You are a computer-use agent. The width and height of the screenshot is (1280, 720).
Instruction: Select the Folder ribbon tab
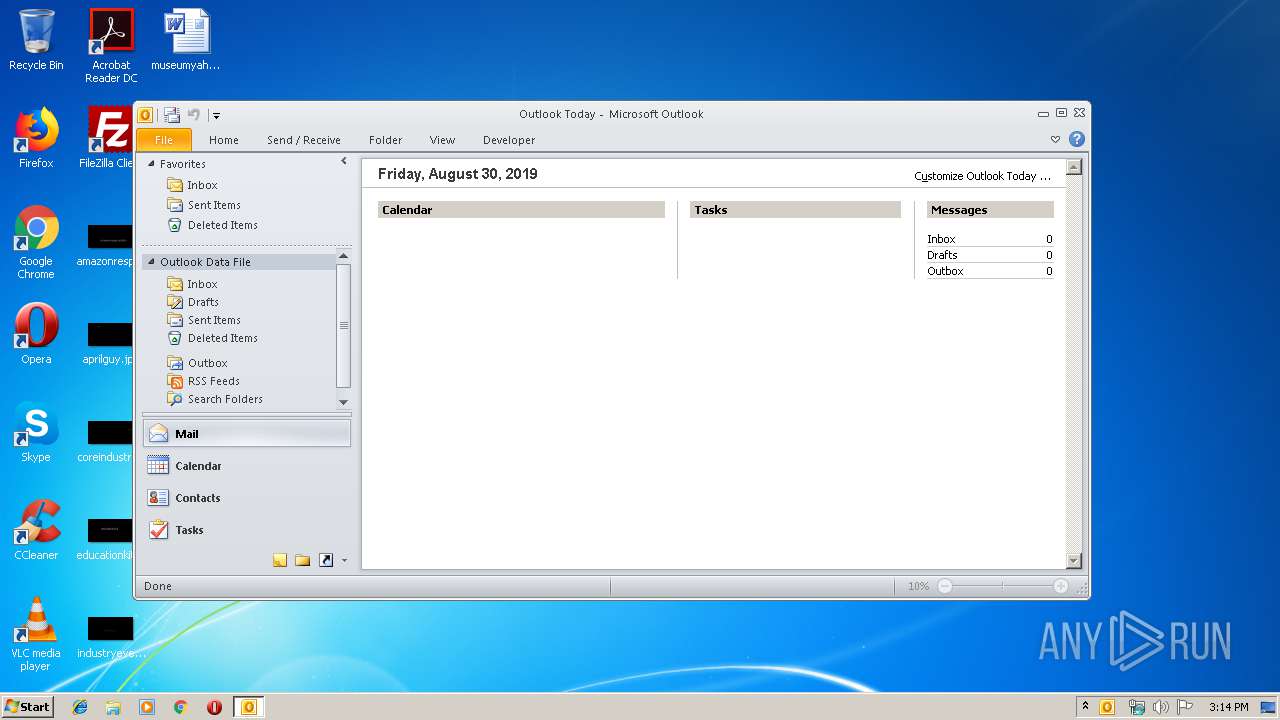(x=385, y=140)
